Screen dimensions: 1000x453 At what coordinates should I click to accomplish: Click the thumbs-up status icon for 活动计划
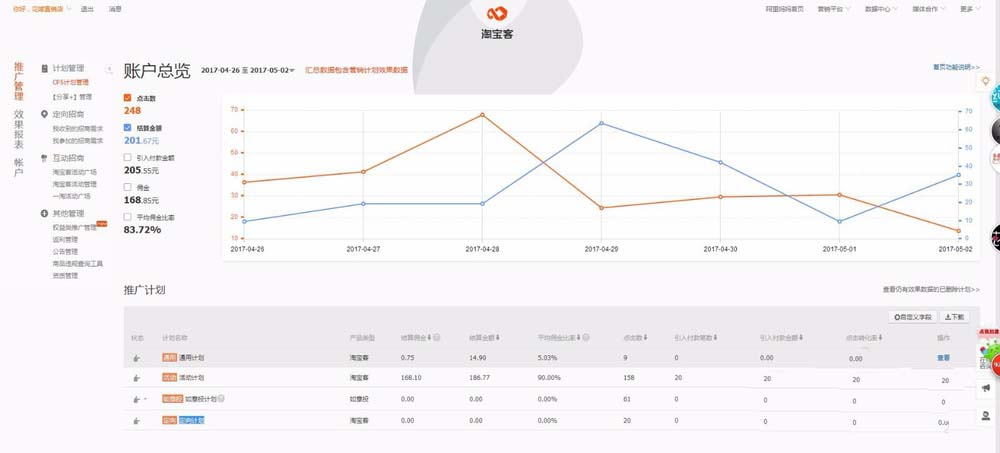coord(136,378)
